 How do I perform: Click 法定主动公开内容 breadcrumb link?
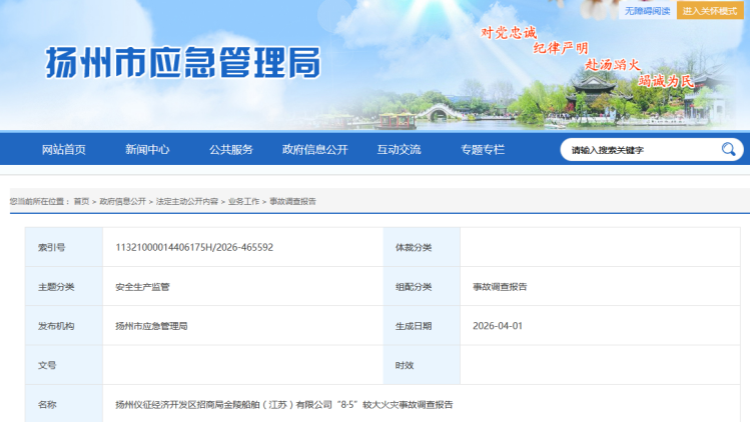coord(186,201)
